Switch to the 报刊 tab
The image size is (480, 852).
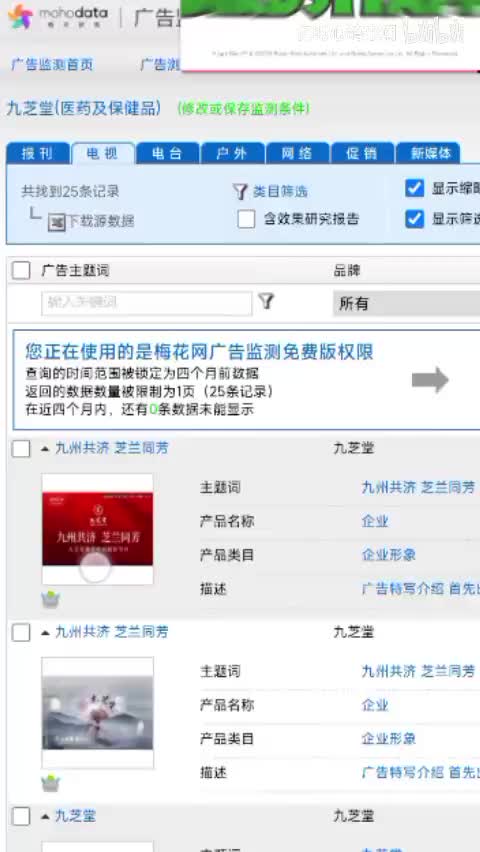tap(38, 153)
